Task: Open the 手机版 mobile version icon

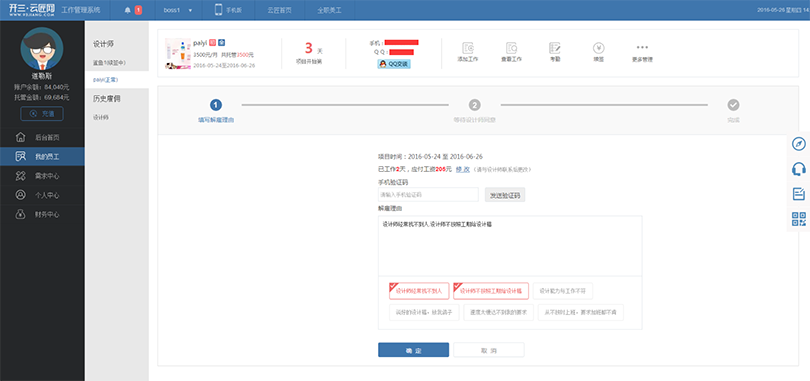Action: 219,10
